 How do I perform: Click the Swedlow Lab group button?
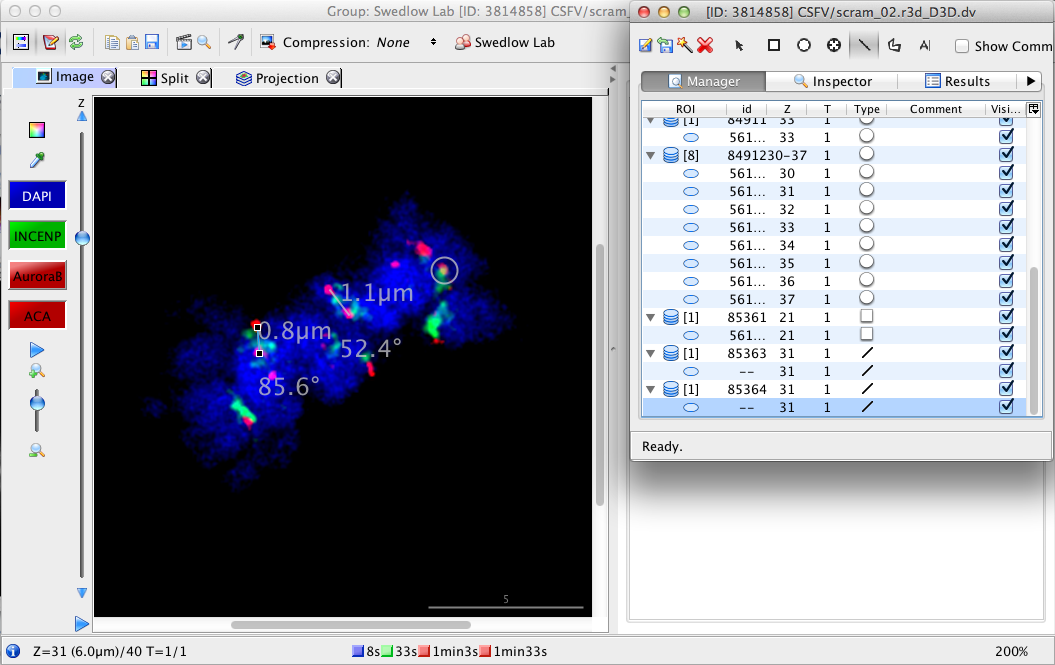coord(505,42)
